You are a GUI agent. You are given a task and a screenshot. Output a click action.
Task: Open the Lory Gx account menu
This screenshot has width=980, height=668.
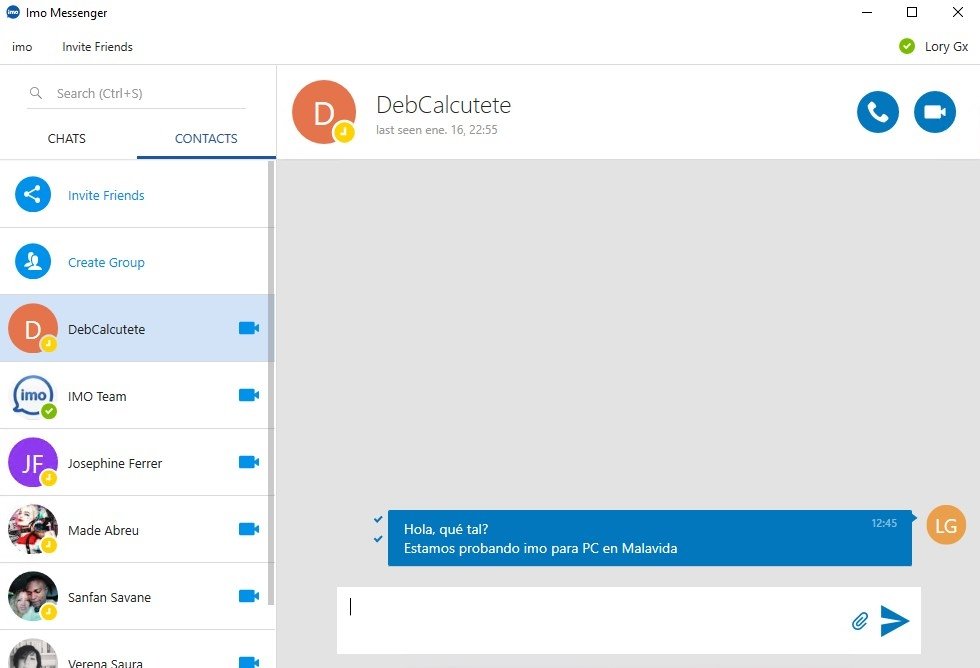click(946, 47)
